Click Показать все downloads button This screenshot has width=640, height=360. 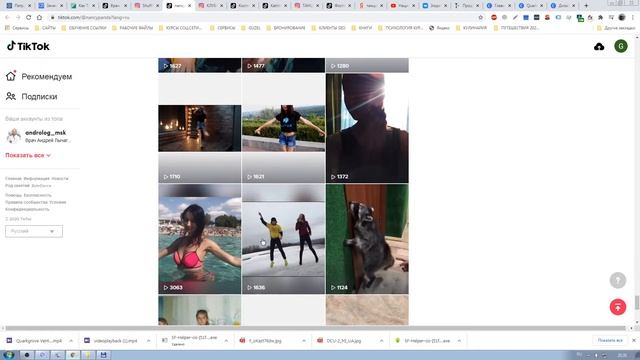610,340
